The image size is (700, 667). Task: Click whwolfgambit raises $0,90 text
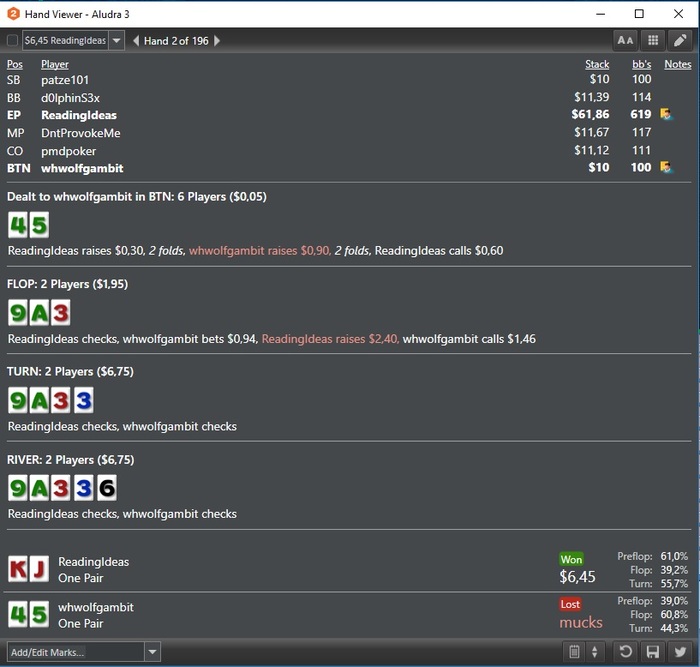(x=260, y=250)
